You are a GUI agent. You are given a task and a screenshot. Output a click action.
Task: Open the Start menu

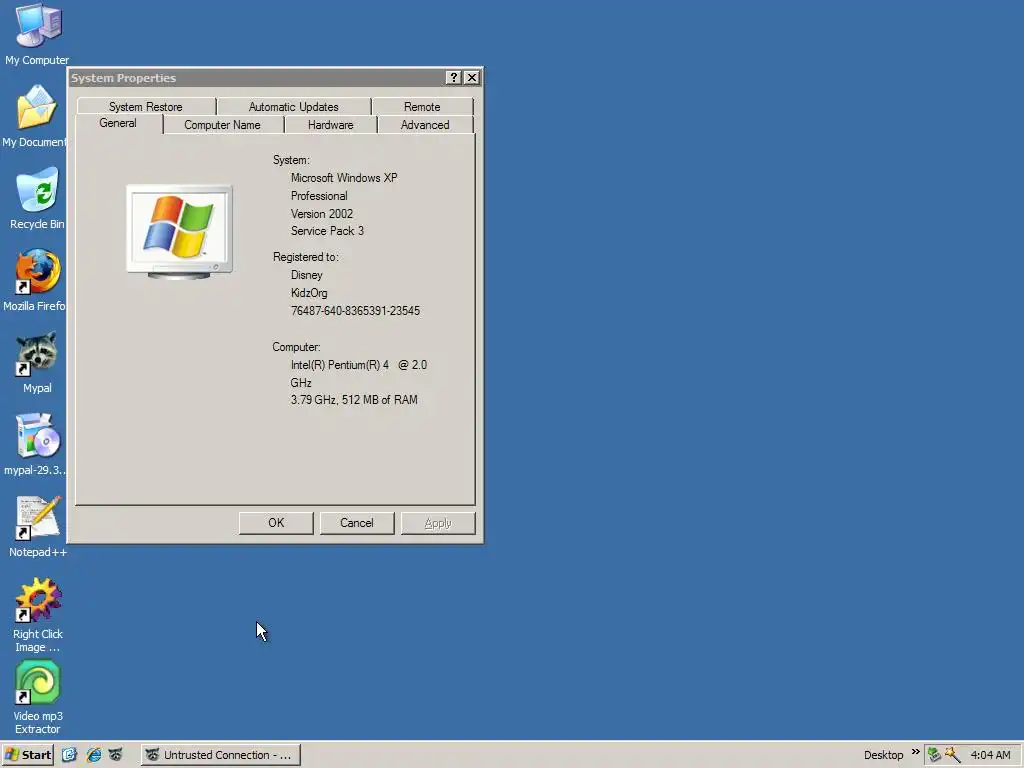27,755
